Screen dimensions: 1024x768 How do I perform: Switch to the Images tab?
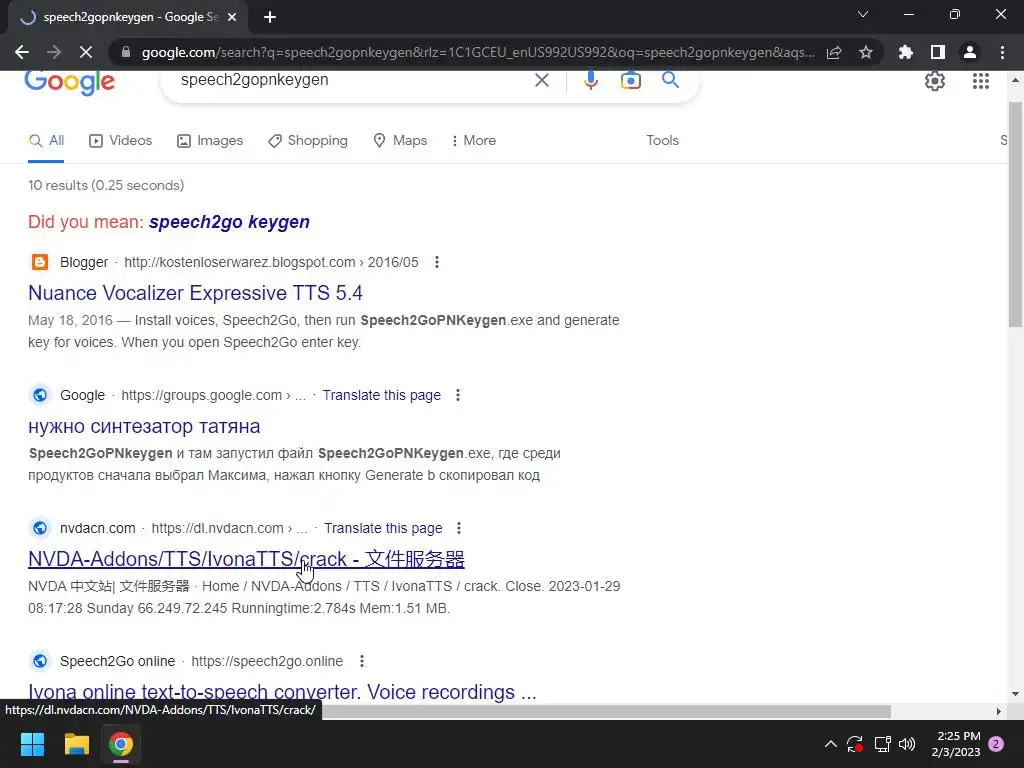pos(210,140)
